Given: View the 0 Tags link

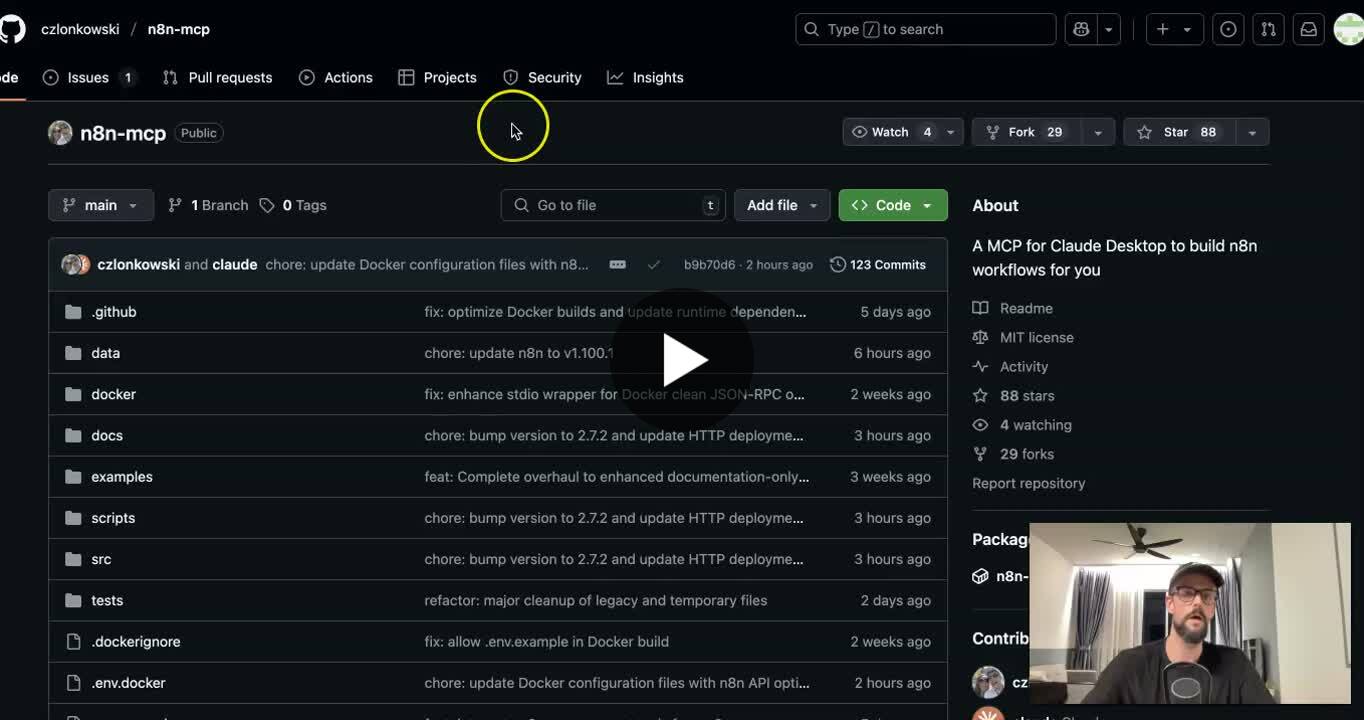Looking at the screenshot, I should click(293, 205).
